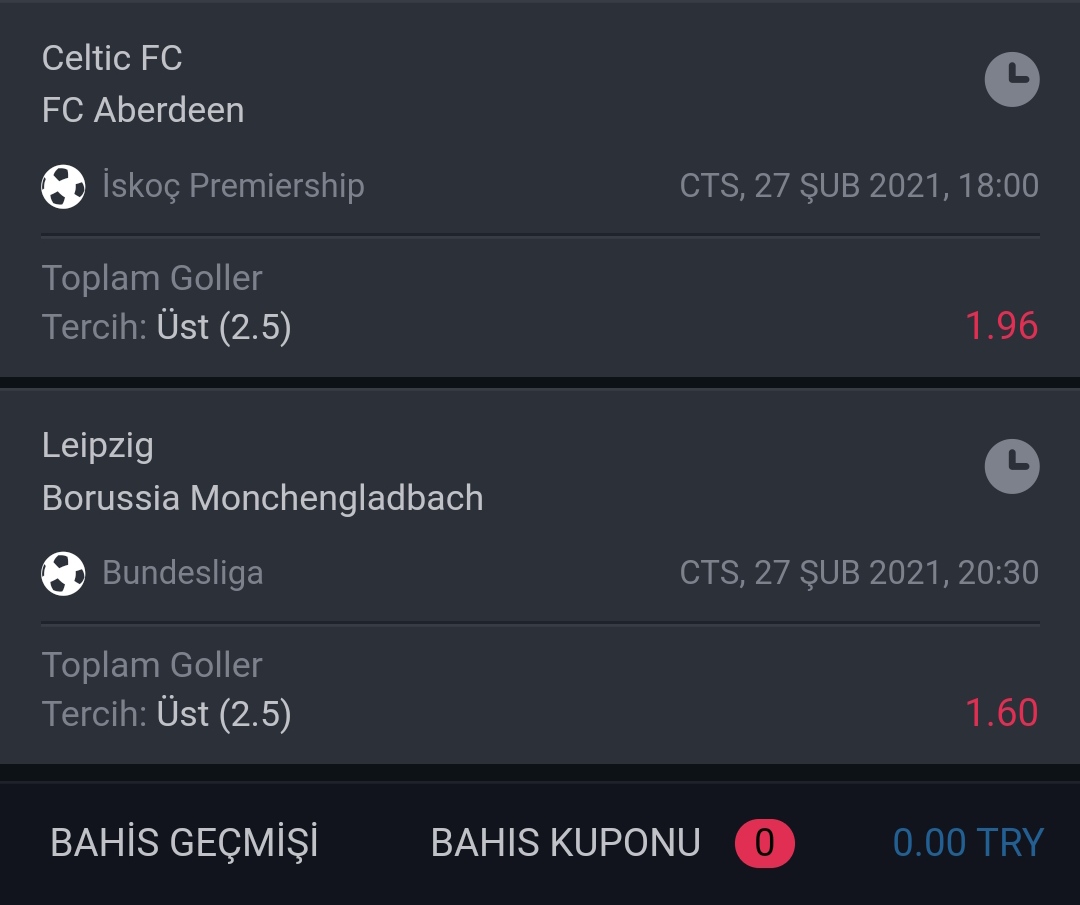
Task: Tap the 0.00 TRY balance amount
Action: [968, 842]
